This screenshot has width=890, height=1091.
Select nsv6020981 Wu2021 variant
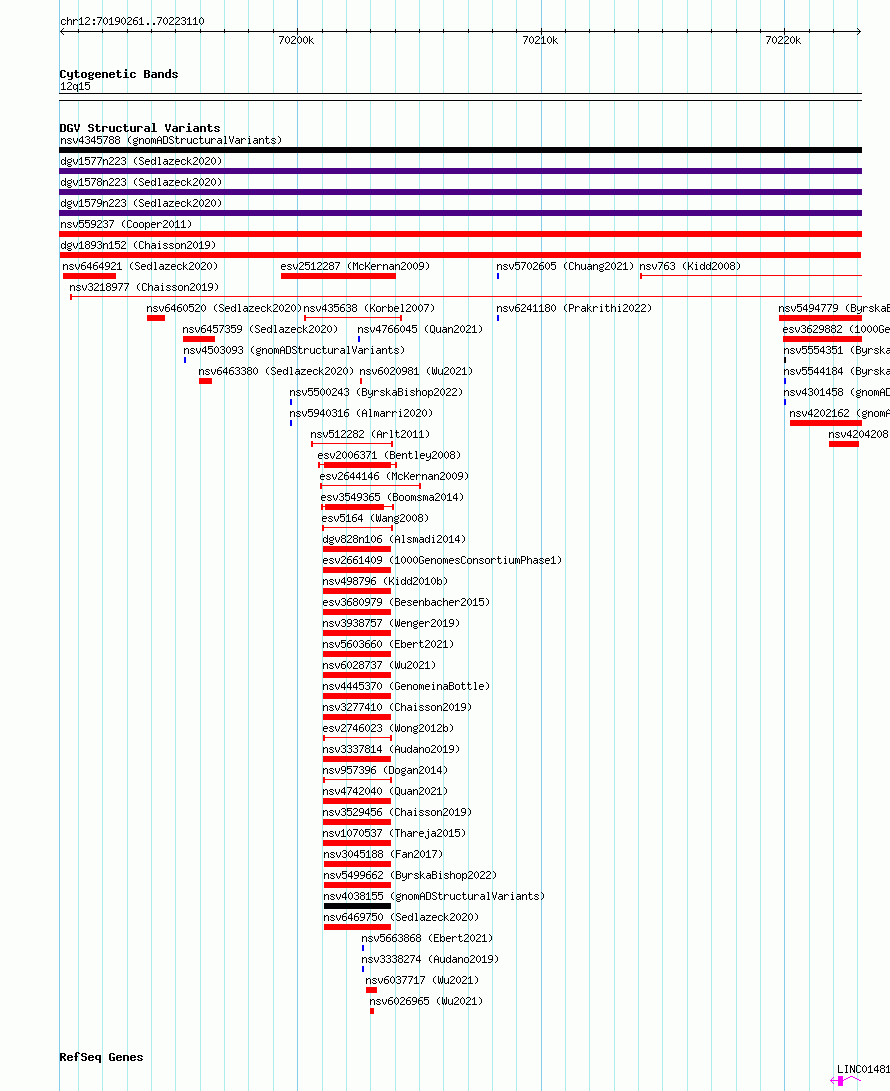tap(416, 371)
